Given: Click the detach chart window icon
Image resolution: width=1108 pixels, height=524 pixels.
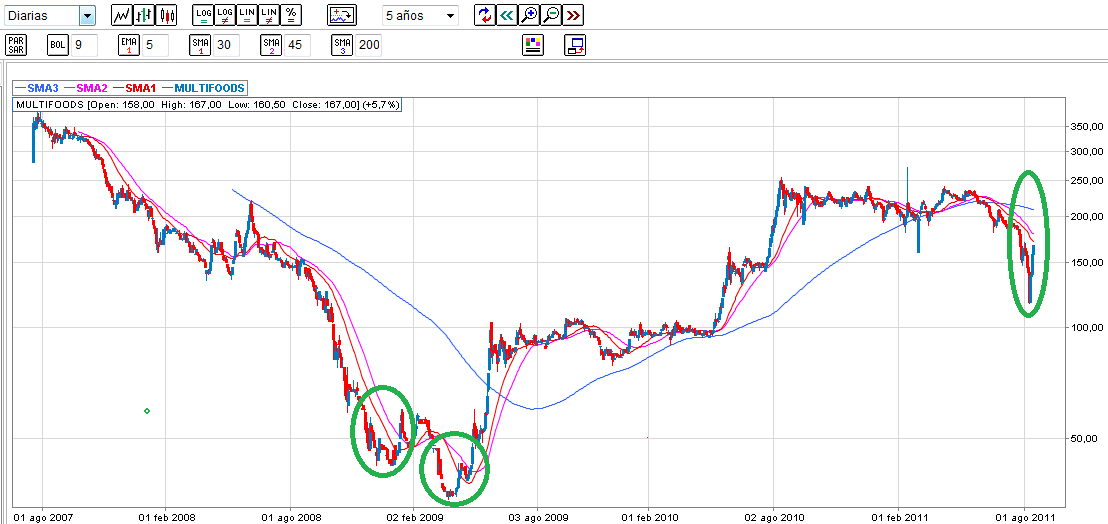Looking at the screenshot, I should [x=575, y=45].
